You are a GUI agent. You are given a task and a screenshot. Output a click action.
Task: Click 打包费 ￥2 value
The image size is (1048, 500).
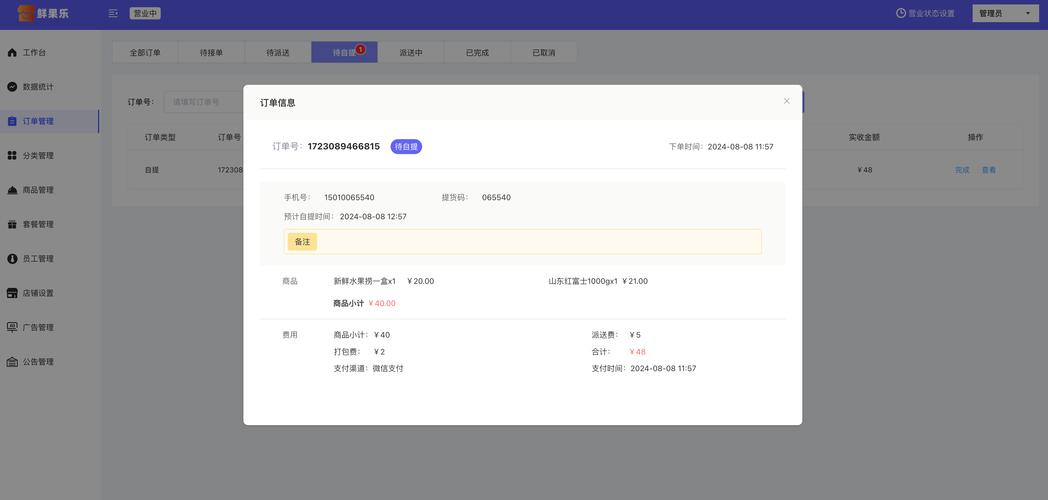(x=379, y=352)
